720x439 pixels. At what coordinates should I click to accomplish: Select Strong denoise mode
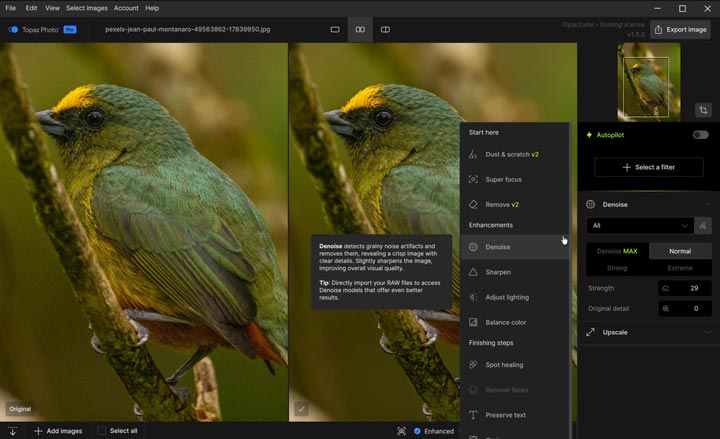pyautogui.click(x=617, y=268)
